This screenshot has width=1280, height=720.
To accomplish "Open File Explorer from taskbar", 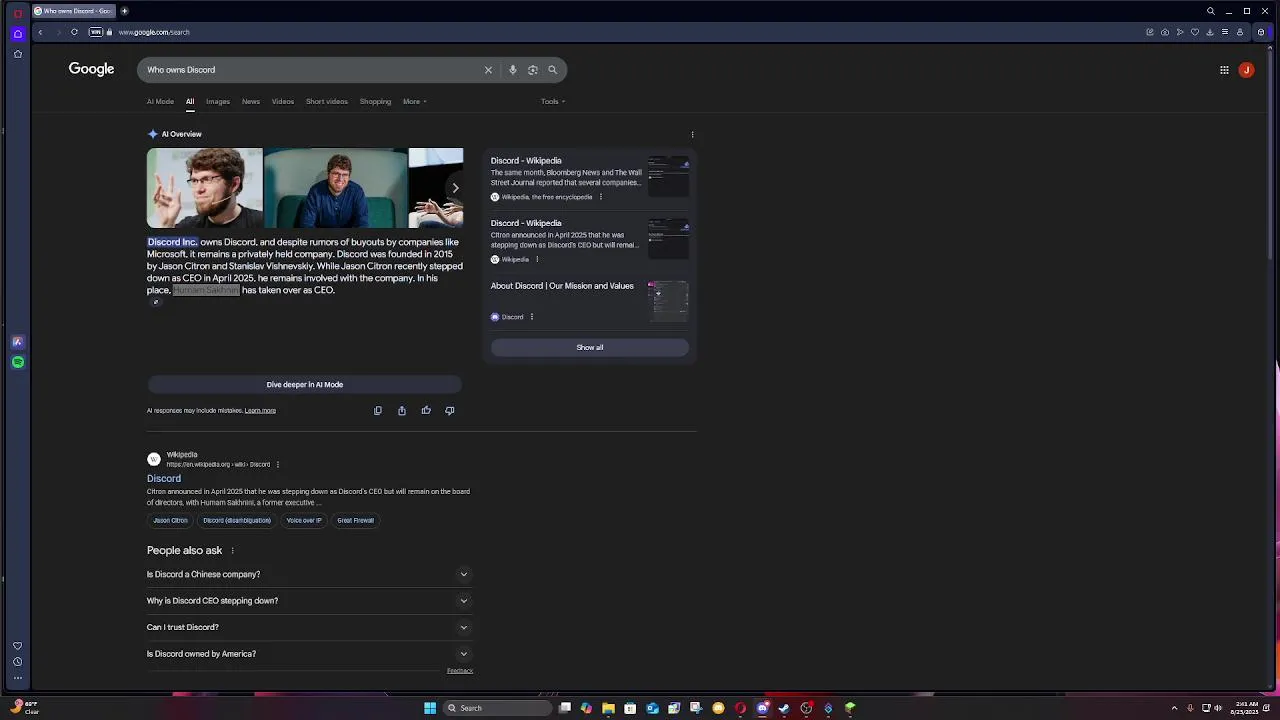I will (608, 708).
